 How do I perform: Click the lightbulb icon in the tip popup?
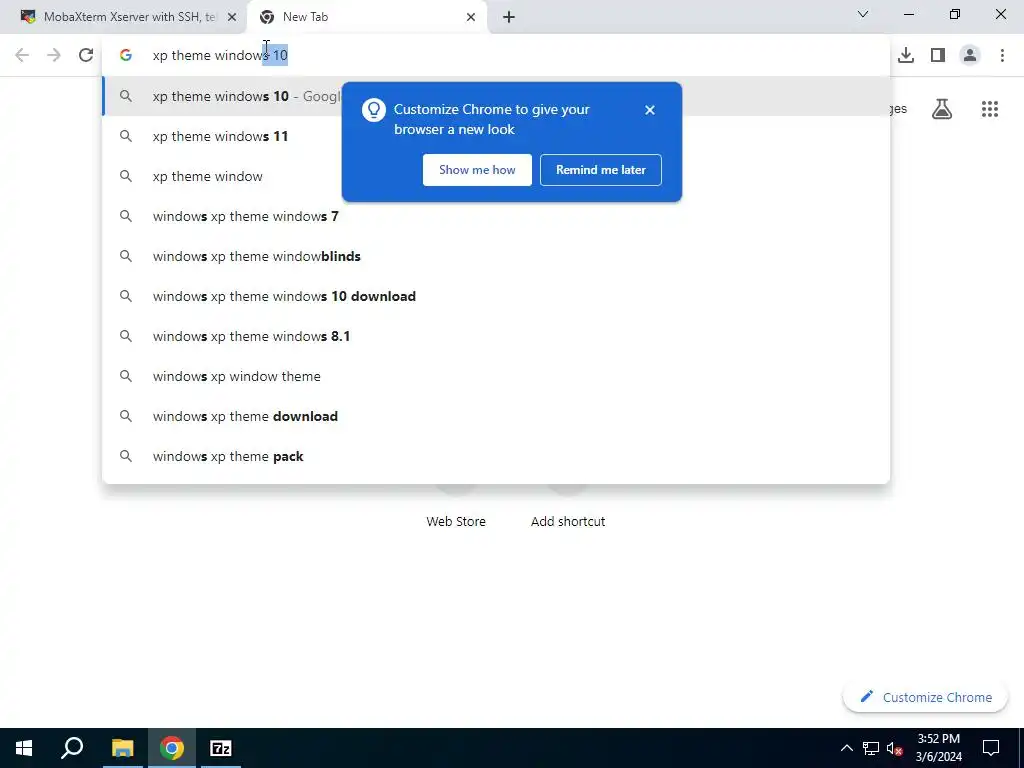coord(374,110)
